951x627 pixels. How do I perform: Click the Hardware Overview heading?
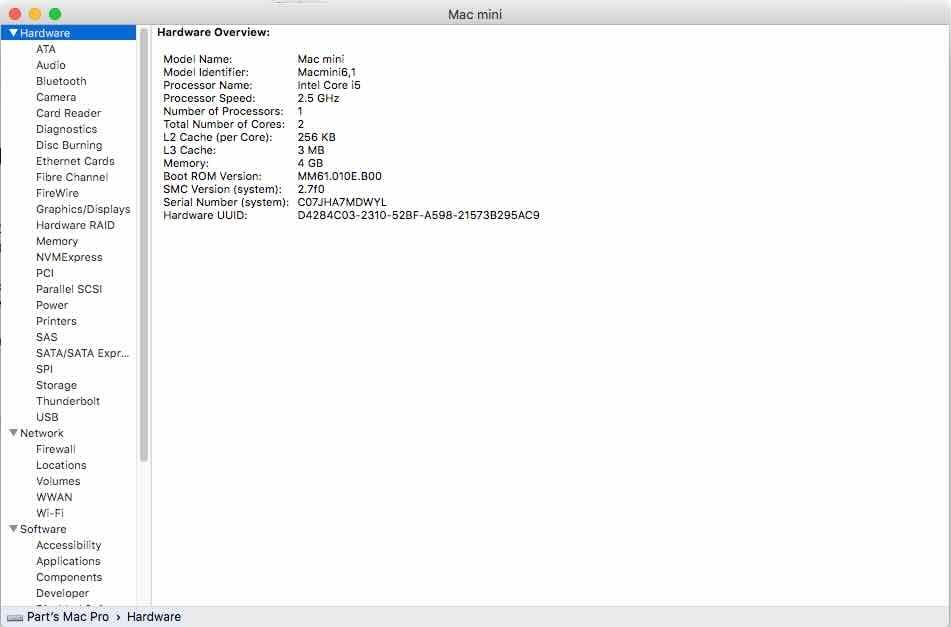click(x=213, y=32)
